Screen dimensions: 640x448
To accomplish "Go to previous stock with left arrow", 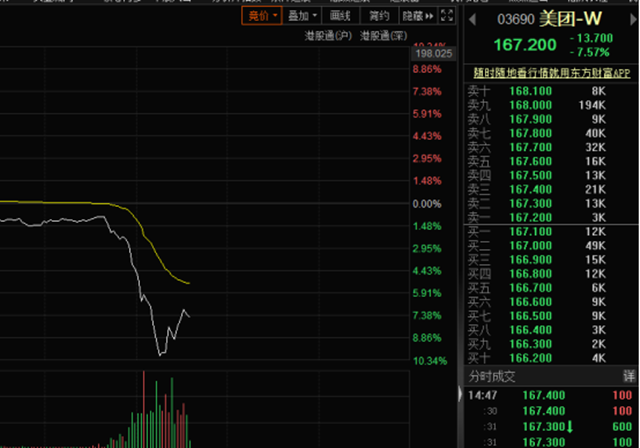I will pos(473,19).
